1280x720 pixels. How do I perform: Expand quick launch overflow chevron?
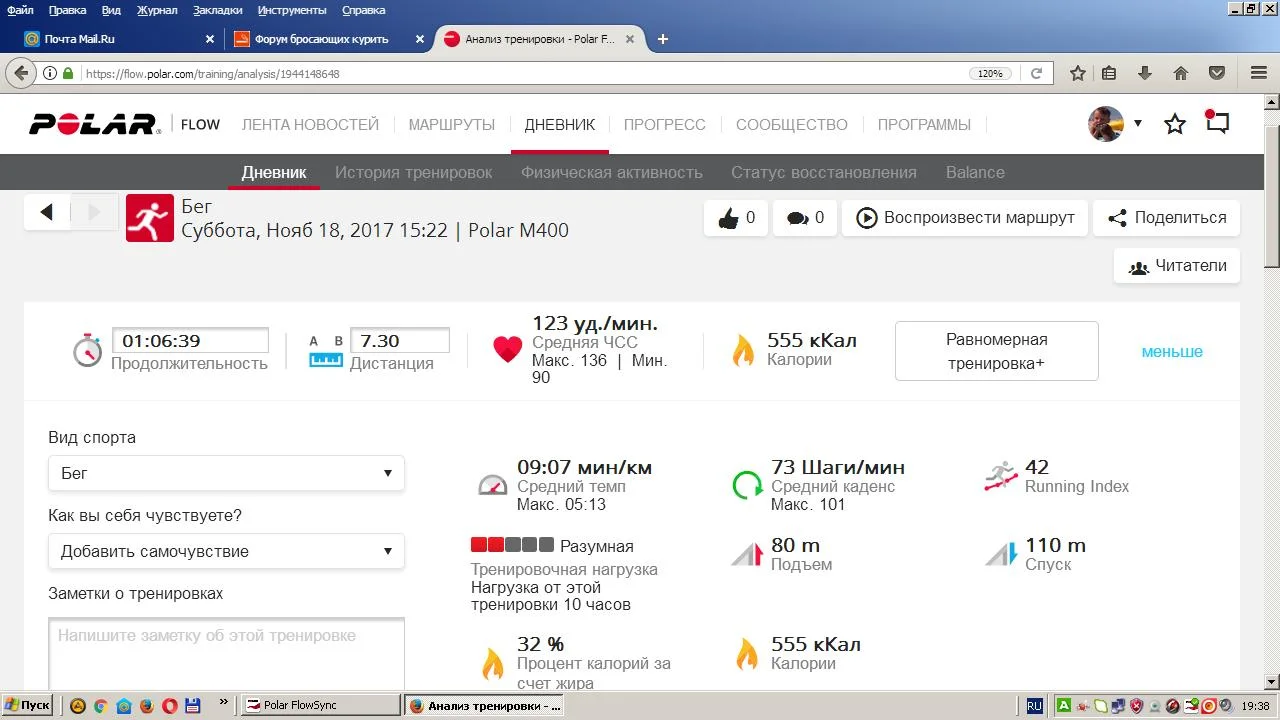click(223, 702)
